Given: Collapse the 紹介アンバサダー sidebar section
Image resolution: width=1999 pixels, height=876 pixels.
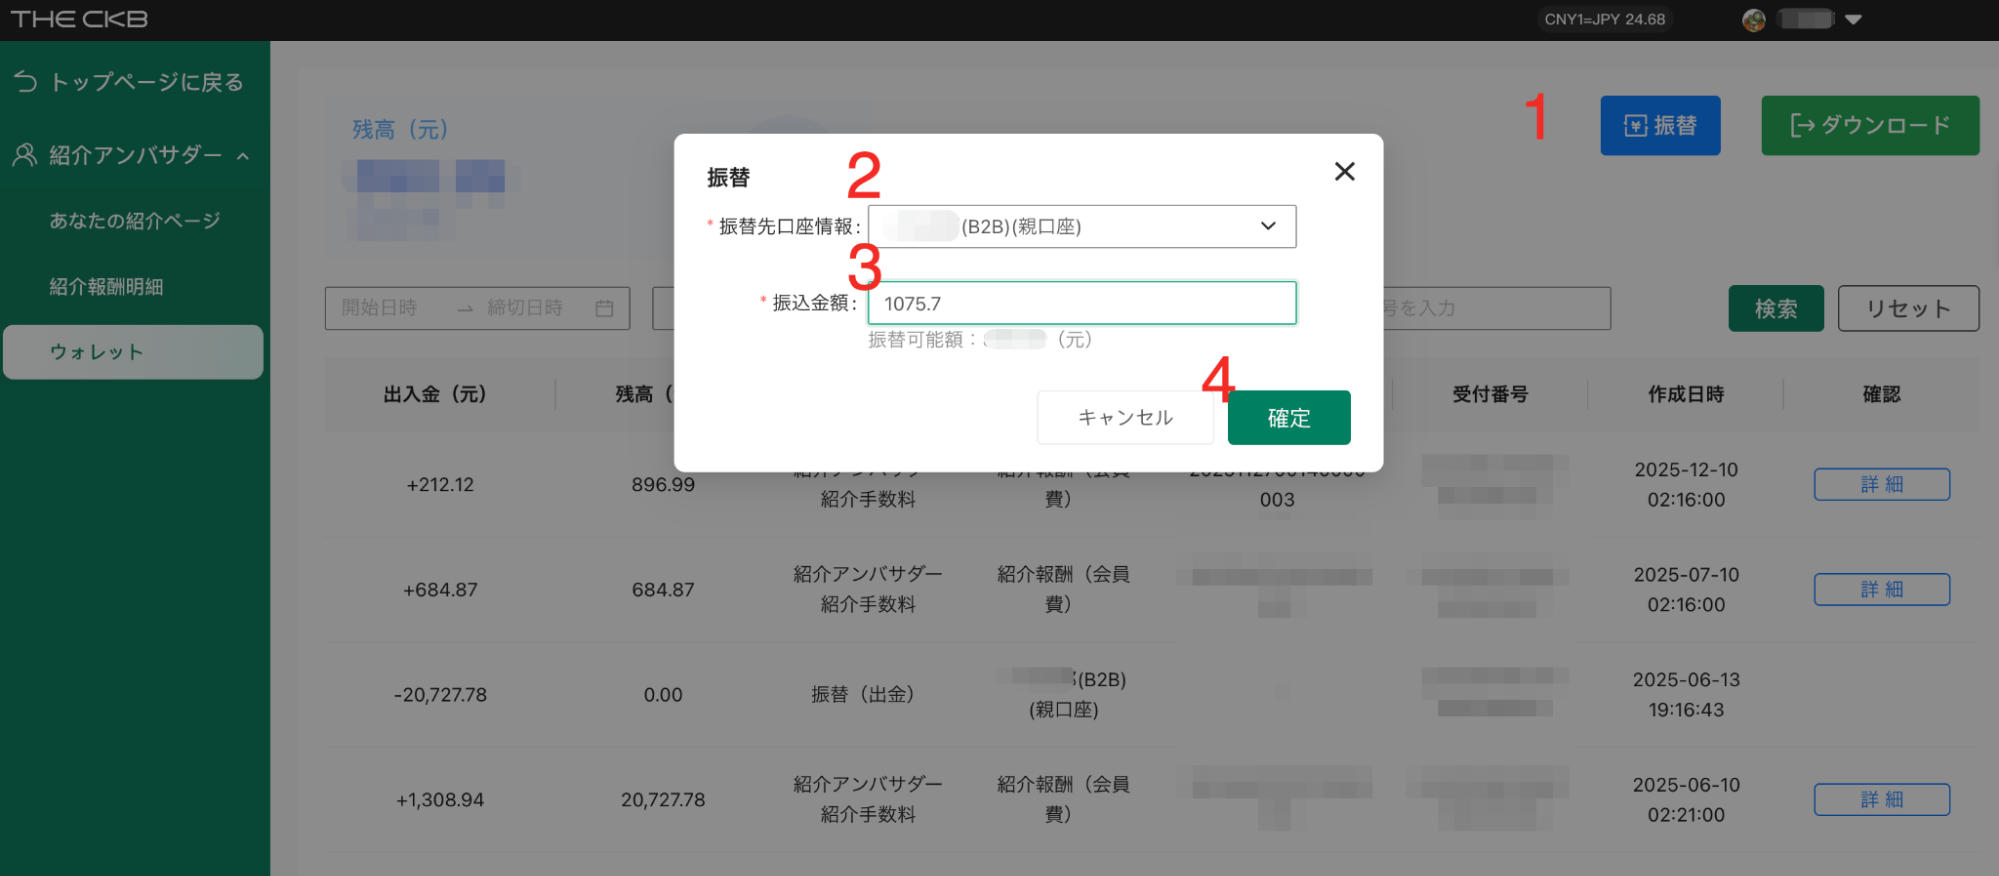Looking at the screenshot, I should (x=243, y=156).
